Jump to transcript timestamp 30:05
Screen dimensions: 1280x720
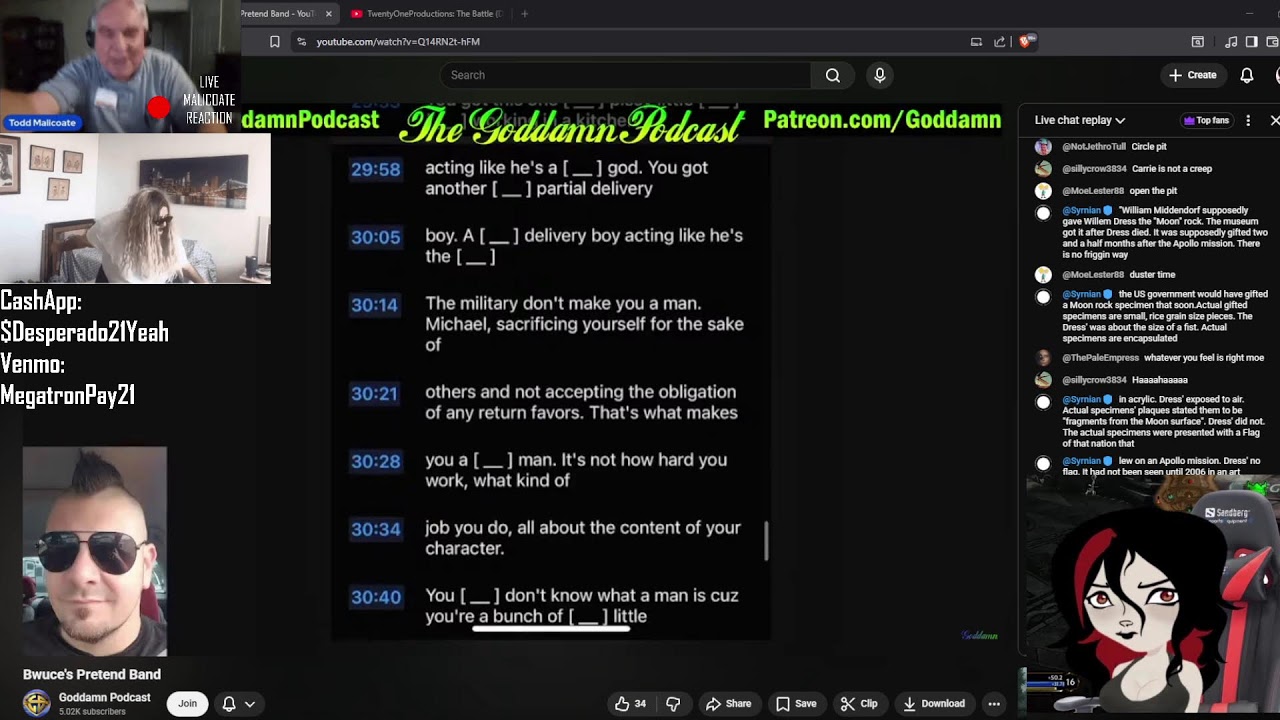coord(375,237)
